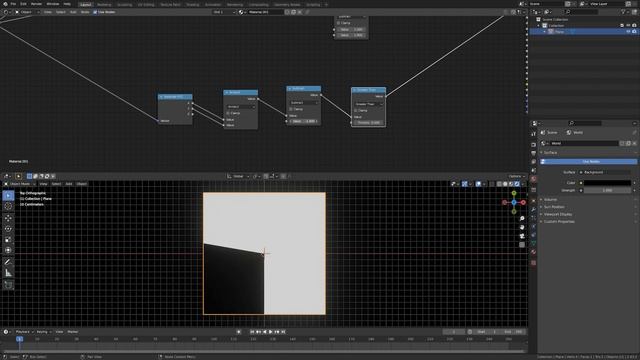This screenshot has height=360, width=640.
Task: Open the viewport Options button
Action: (516, 176)
